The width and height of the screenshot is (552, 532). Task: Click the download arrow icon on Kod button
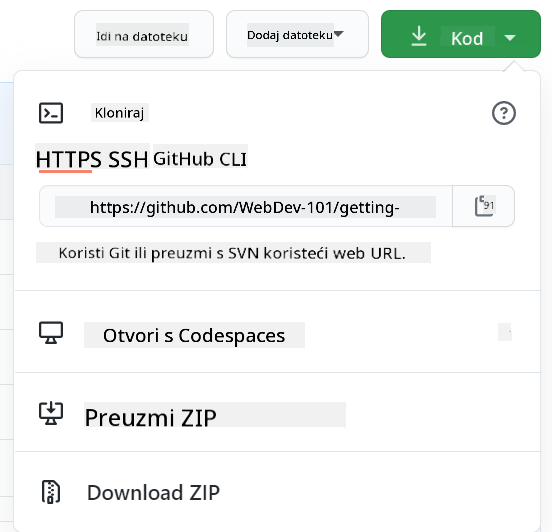[x=419, y=36]
